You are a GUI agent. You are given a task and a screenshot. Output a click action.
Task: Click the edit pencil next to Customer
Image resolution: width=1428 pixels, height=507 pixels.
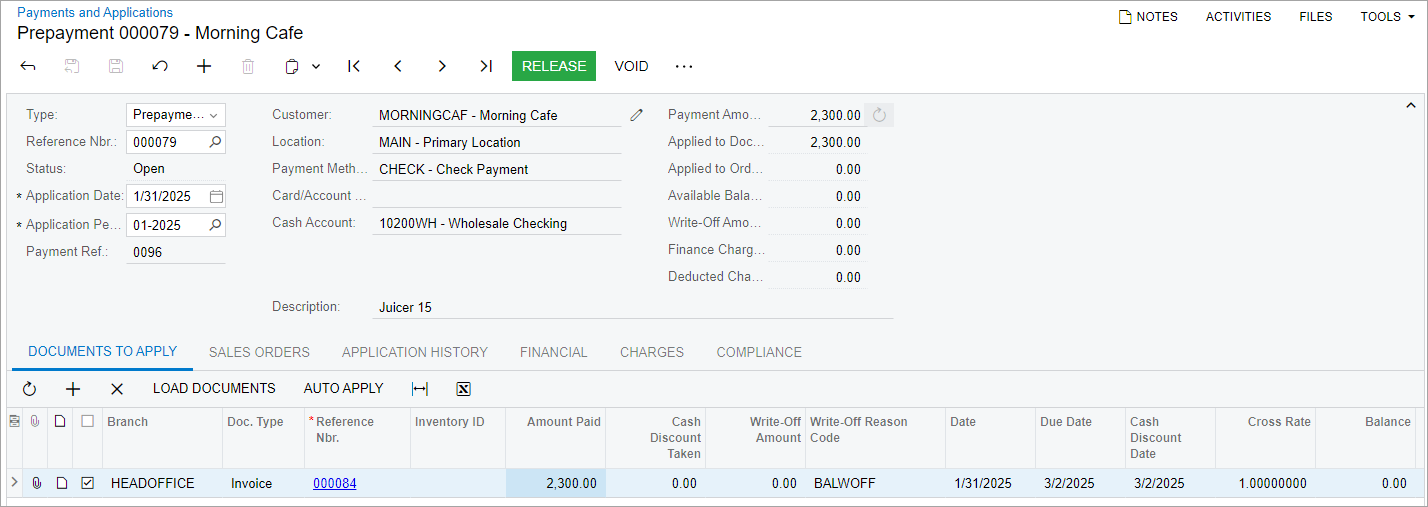(636, 115)
